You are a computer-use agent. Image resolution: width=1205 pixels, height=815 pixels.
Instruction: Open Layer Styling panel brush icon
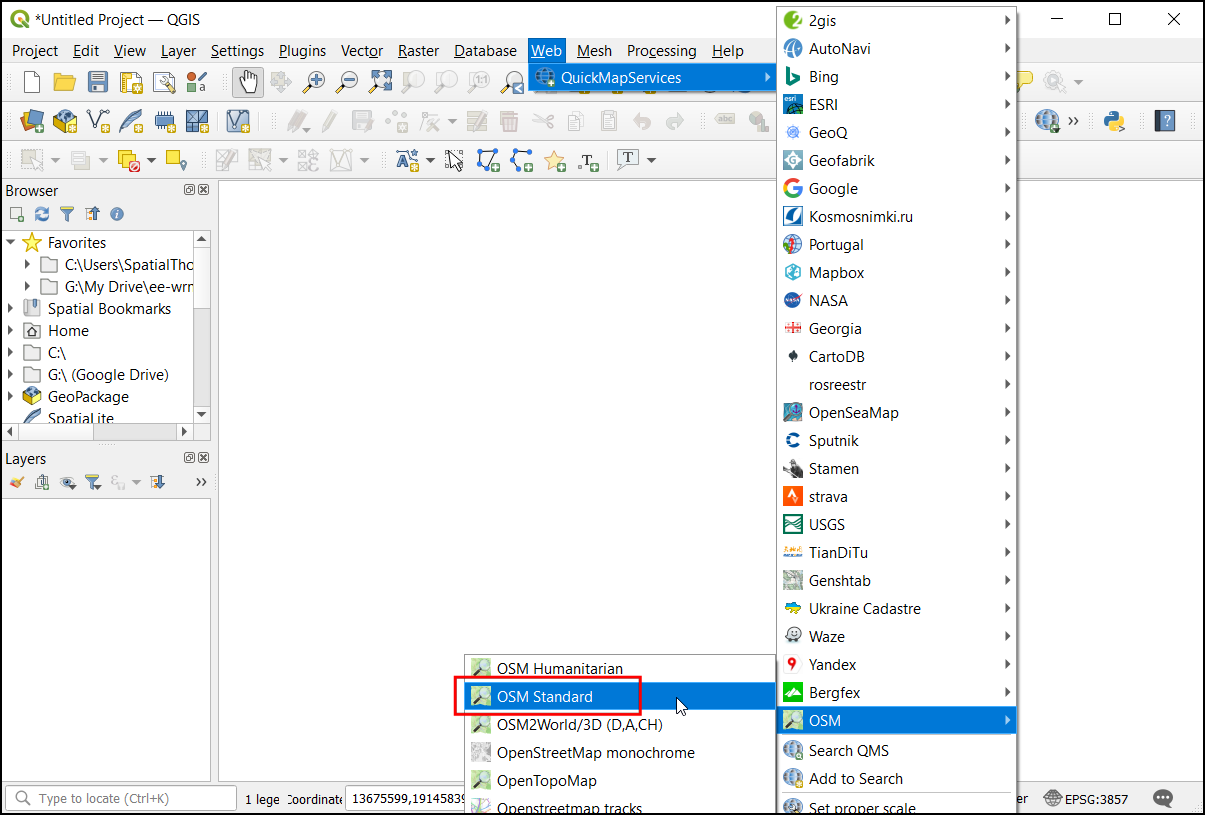click(x=16, y=482)
